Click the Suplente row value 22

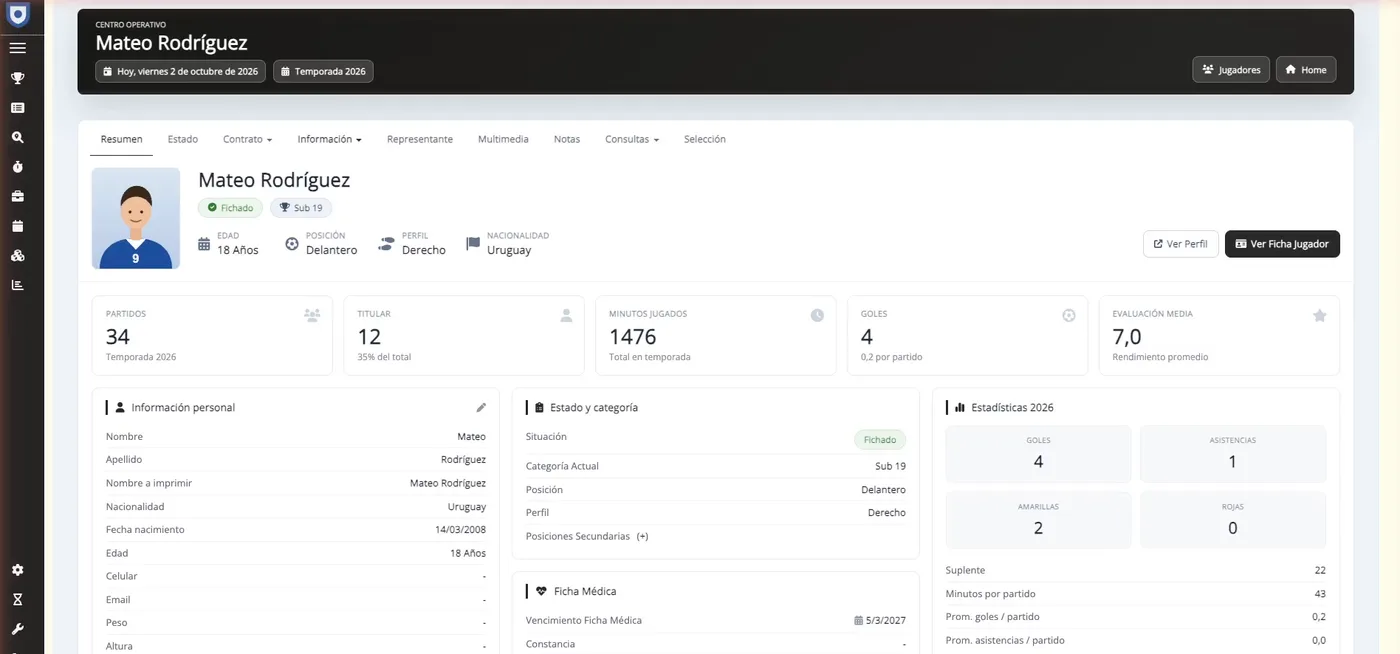click(x=1320, y=570)
